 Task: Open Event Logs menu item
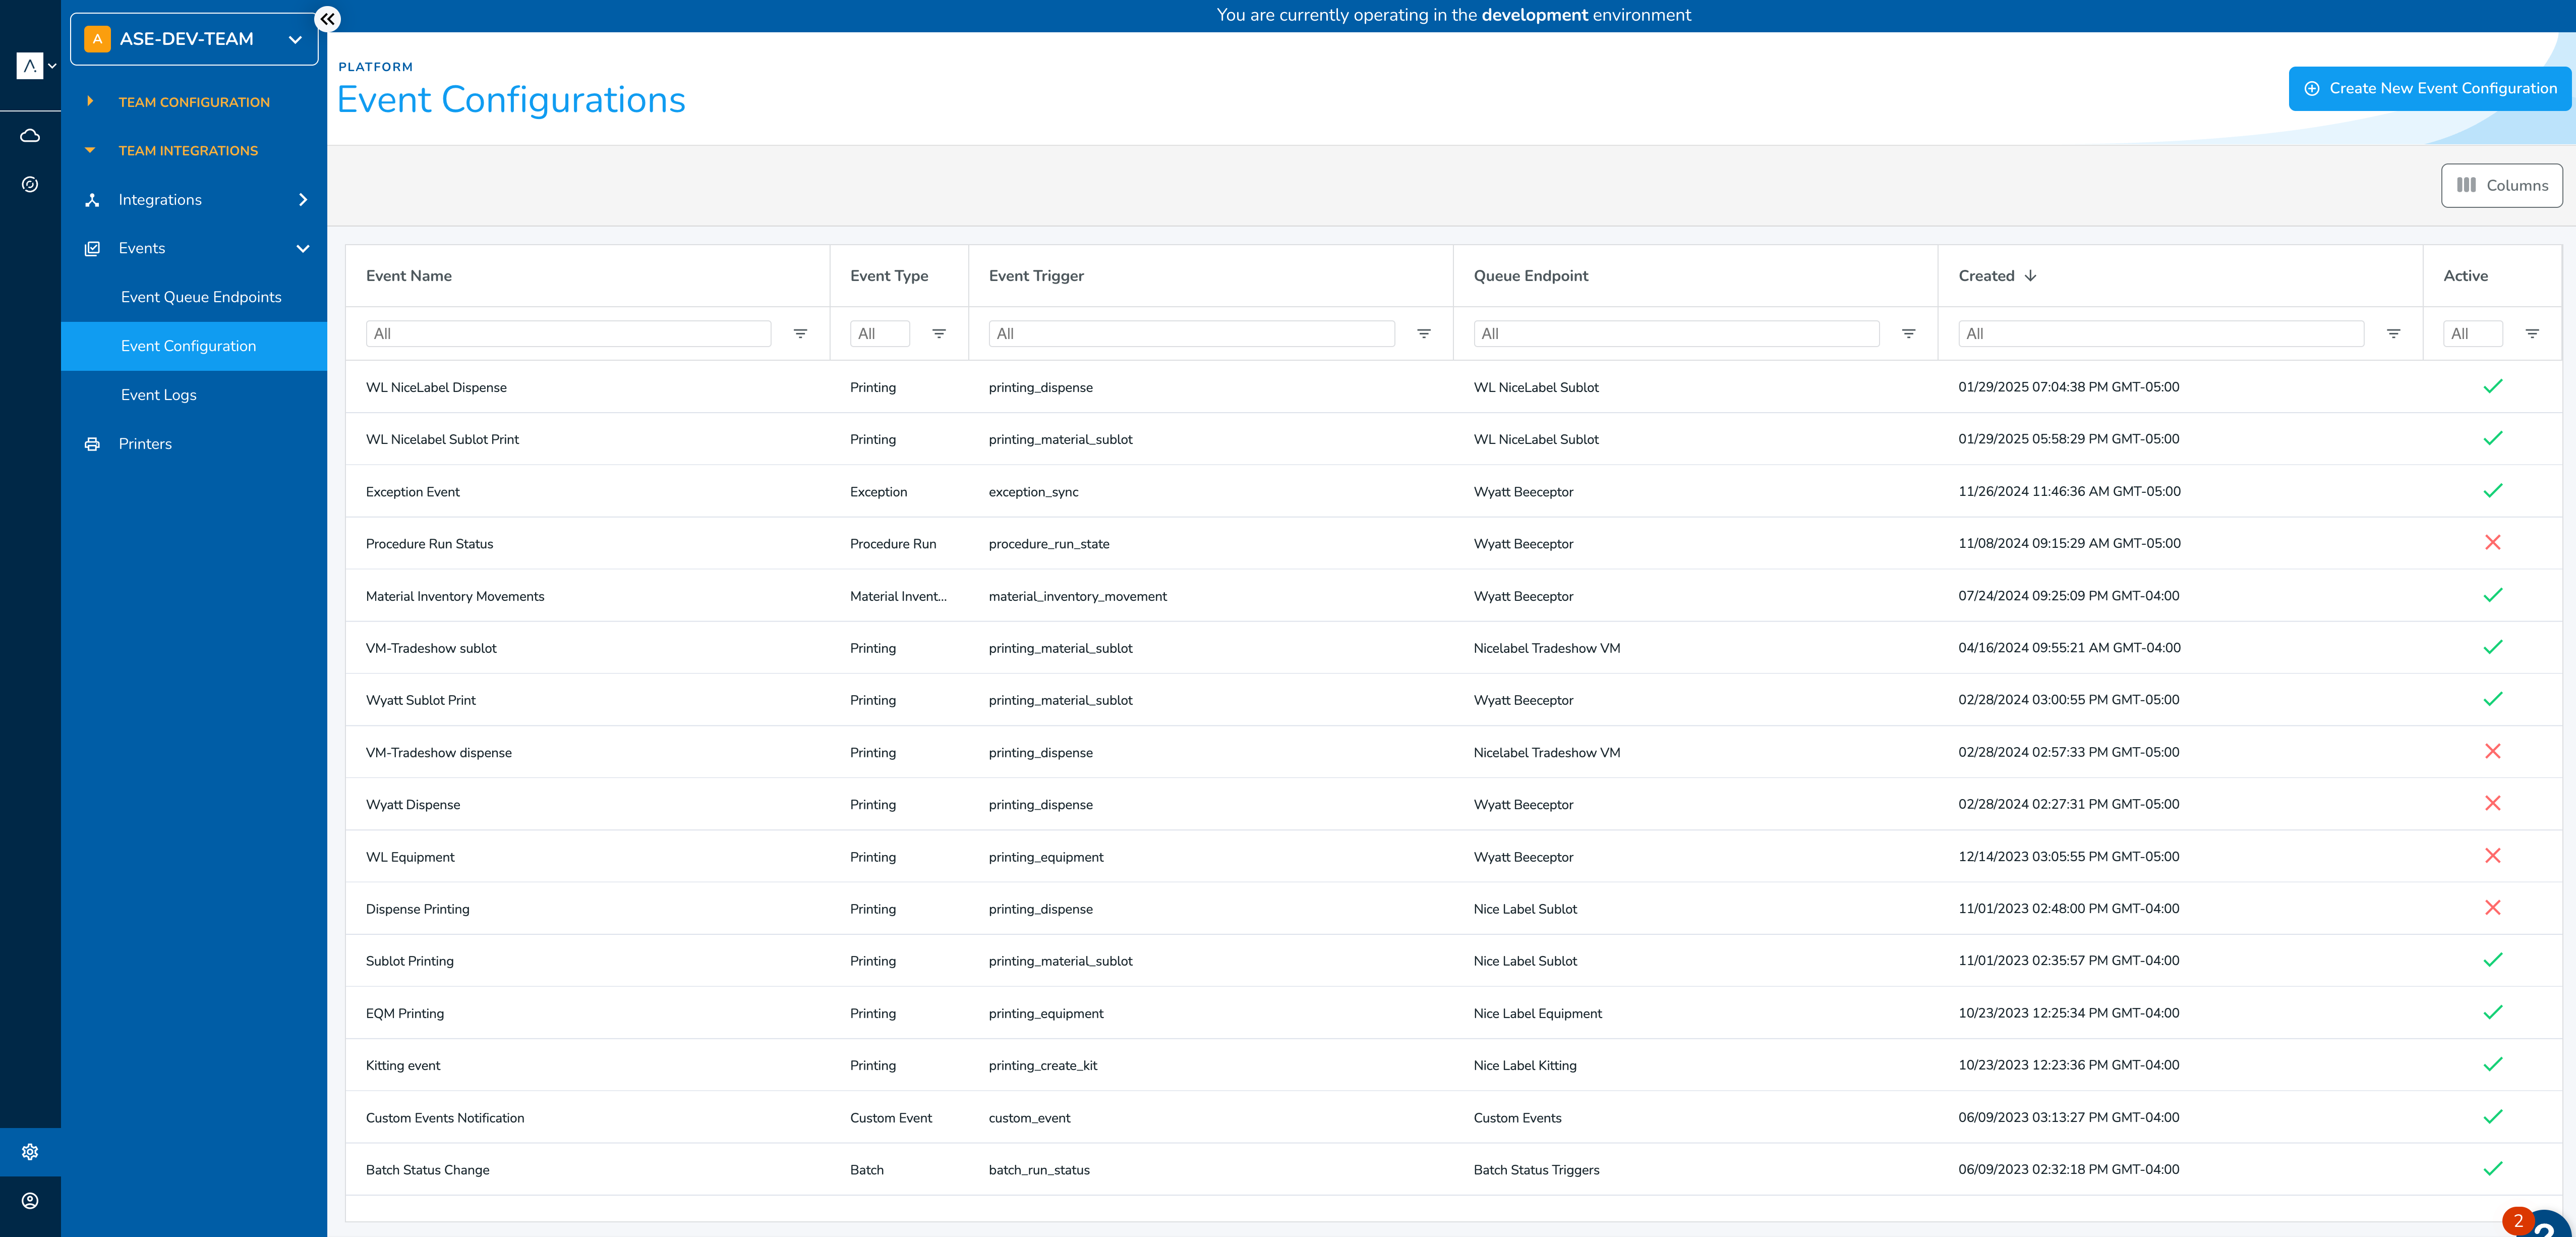tap(159, 395)
